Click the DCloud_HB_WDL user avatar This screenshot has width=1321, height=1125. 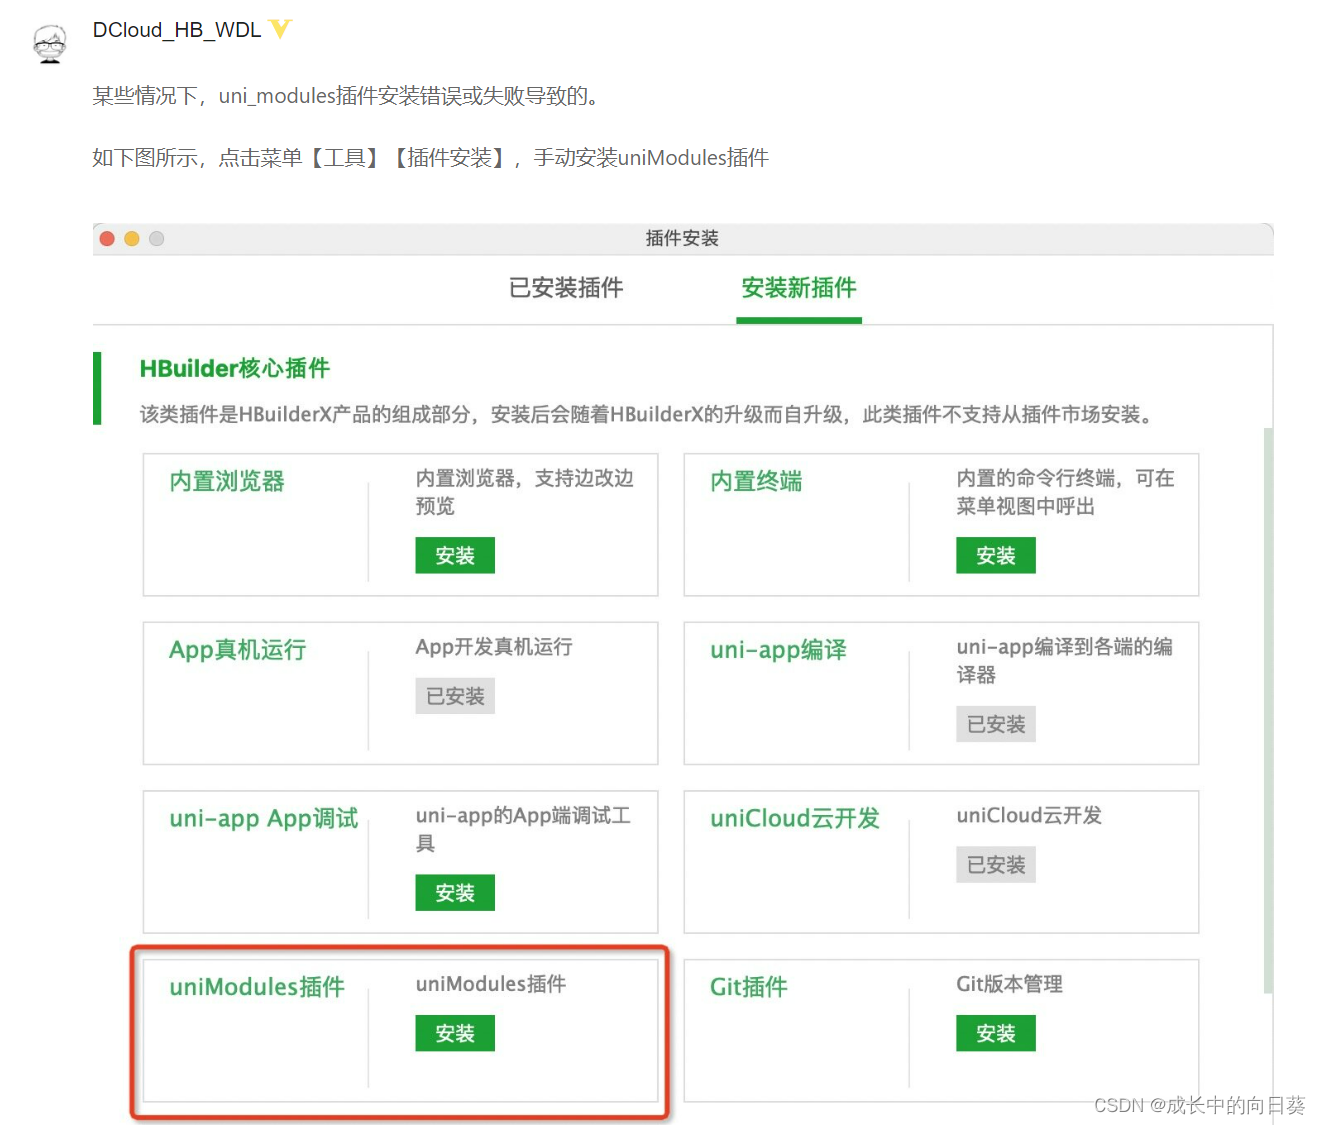[49, 44]
